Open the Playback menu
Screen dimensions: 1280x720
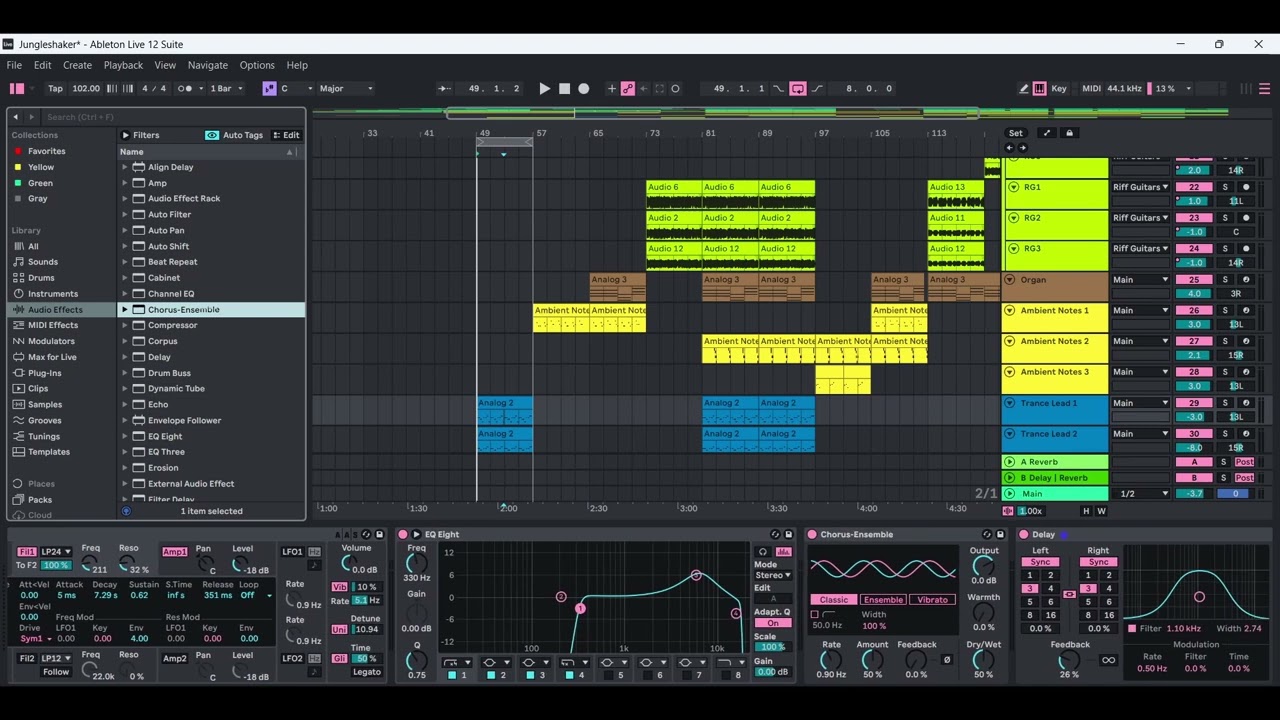[123, 65]
